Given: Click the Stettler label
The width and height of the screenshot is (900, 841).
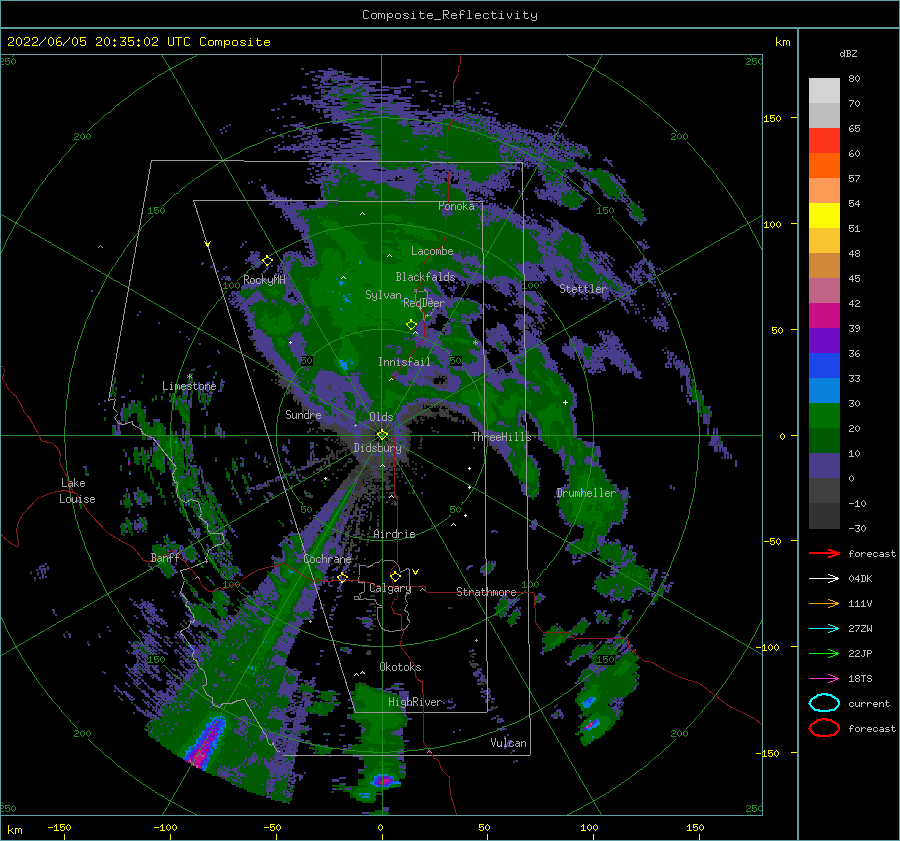Looking at the screenshot, I should pos(583,289).
